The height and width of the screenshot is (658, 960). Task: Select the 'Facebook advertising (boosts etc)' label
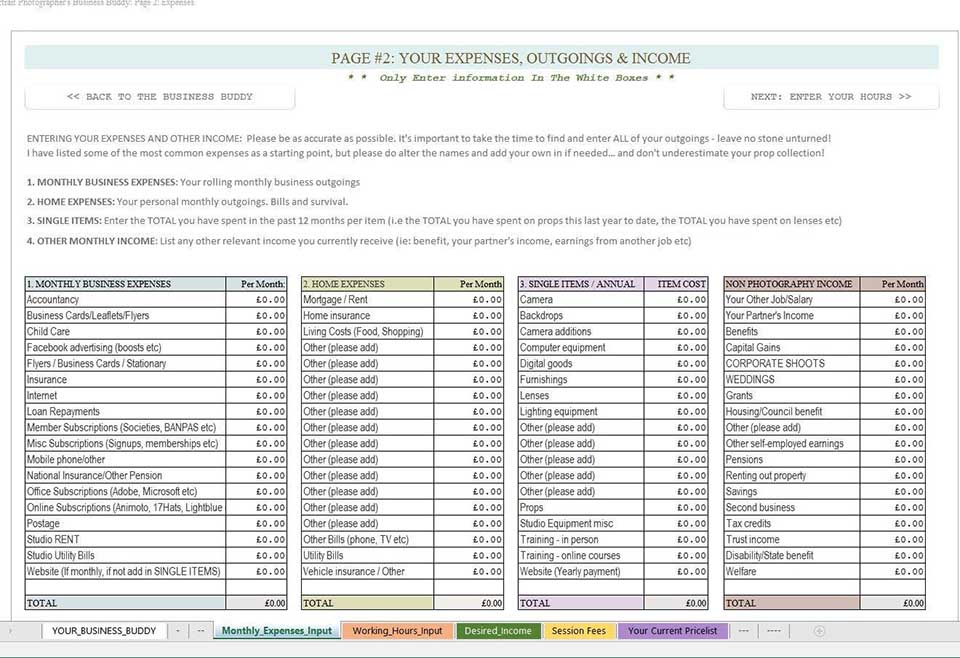94,348
